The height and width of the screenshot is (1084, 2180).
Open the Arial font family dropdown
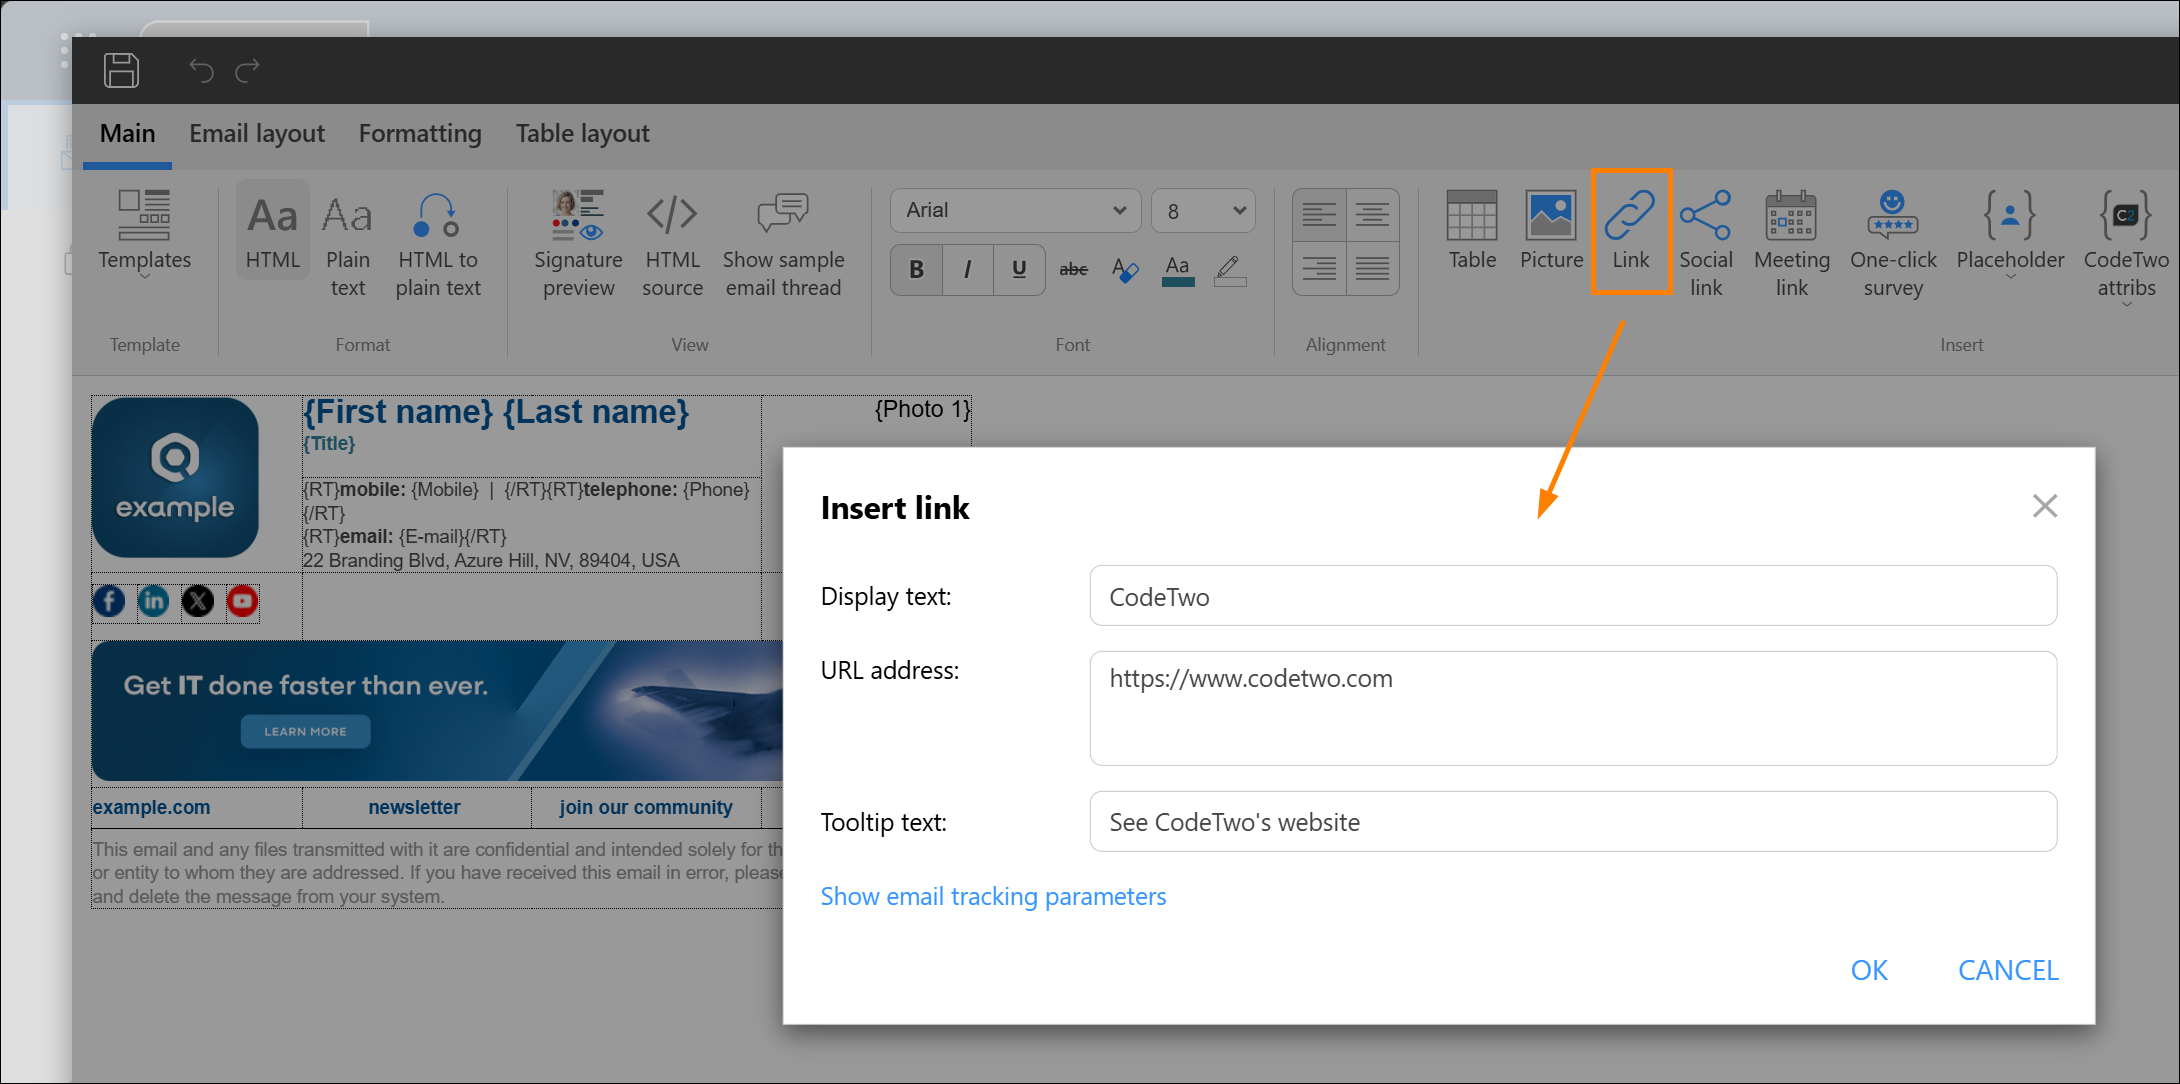pyautogui.click(x=1015, y=210)
